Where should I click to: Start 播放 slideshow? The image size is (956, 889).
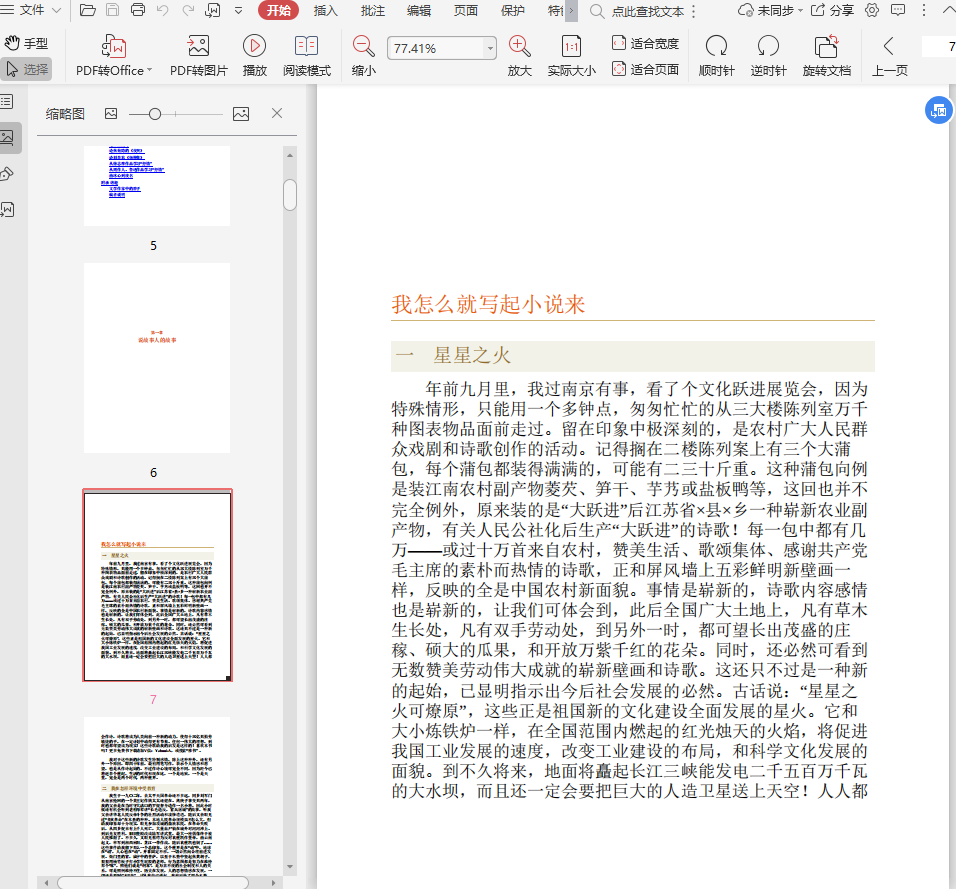click(x=254, y=55)
